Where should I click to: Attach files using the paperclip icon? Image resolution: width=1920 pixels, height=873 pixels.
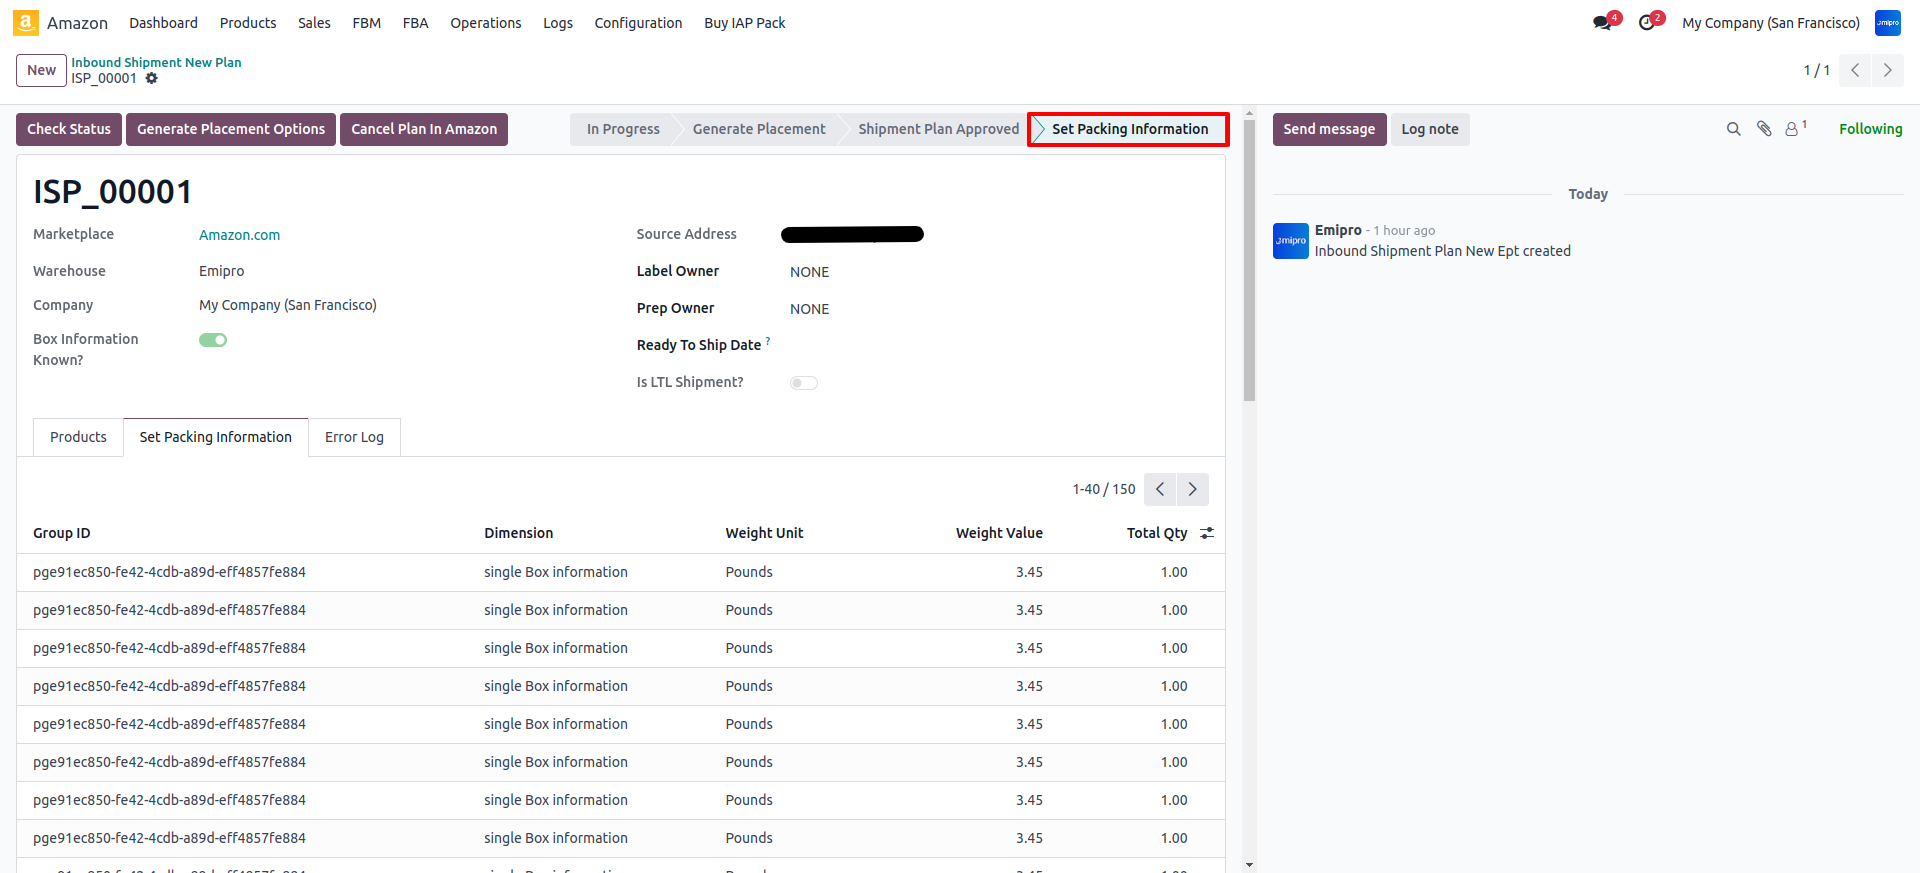1764,129
